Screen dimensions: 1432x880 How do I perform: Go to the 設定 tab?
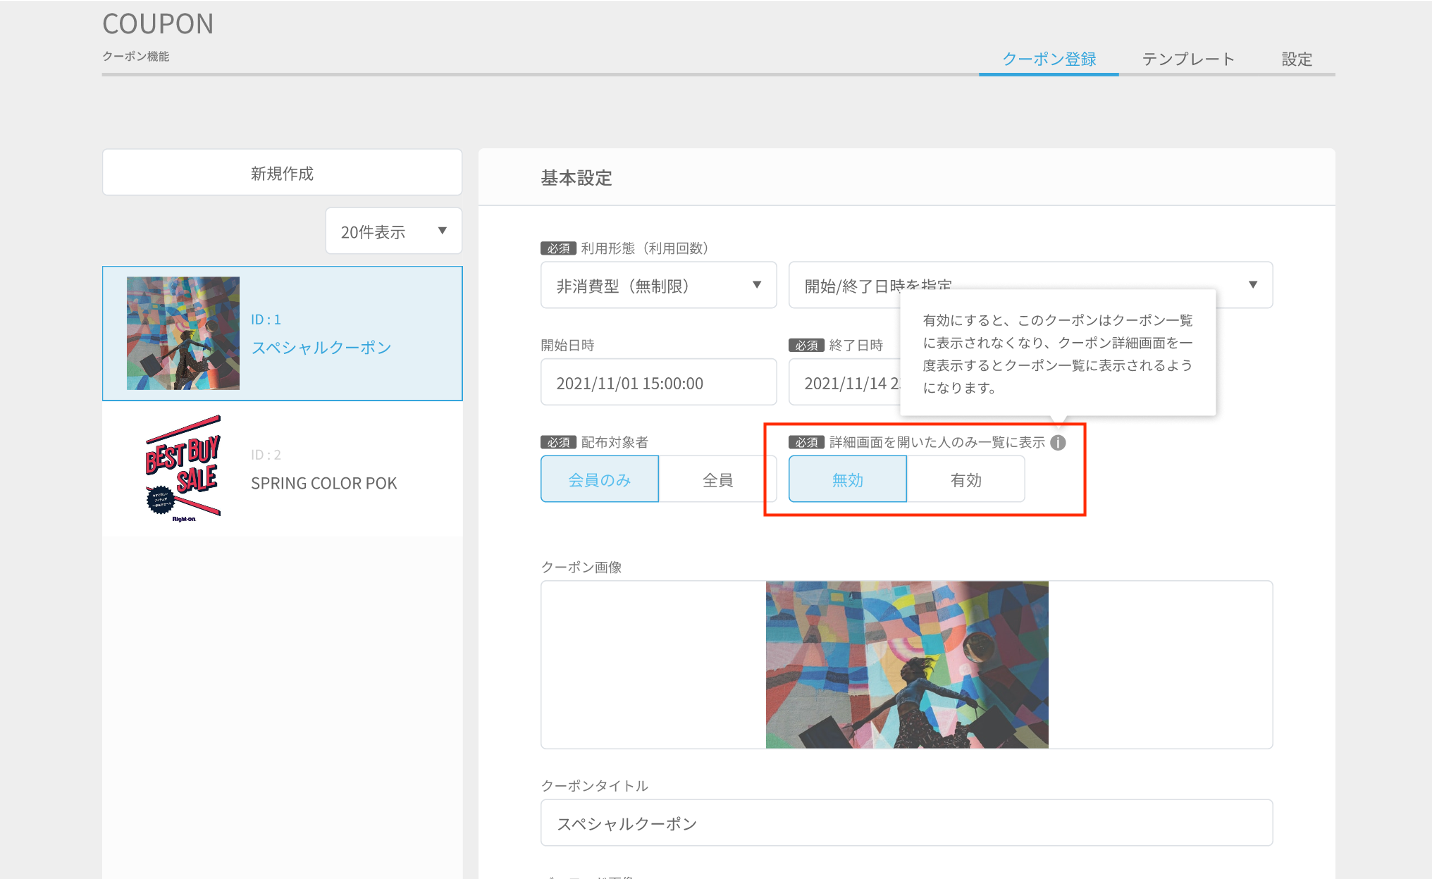click(x=1297, y=59)
